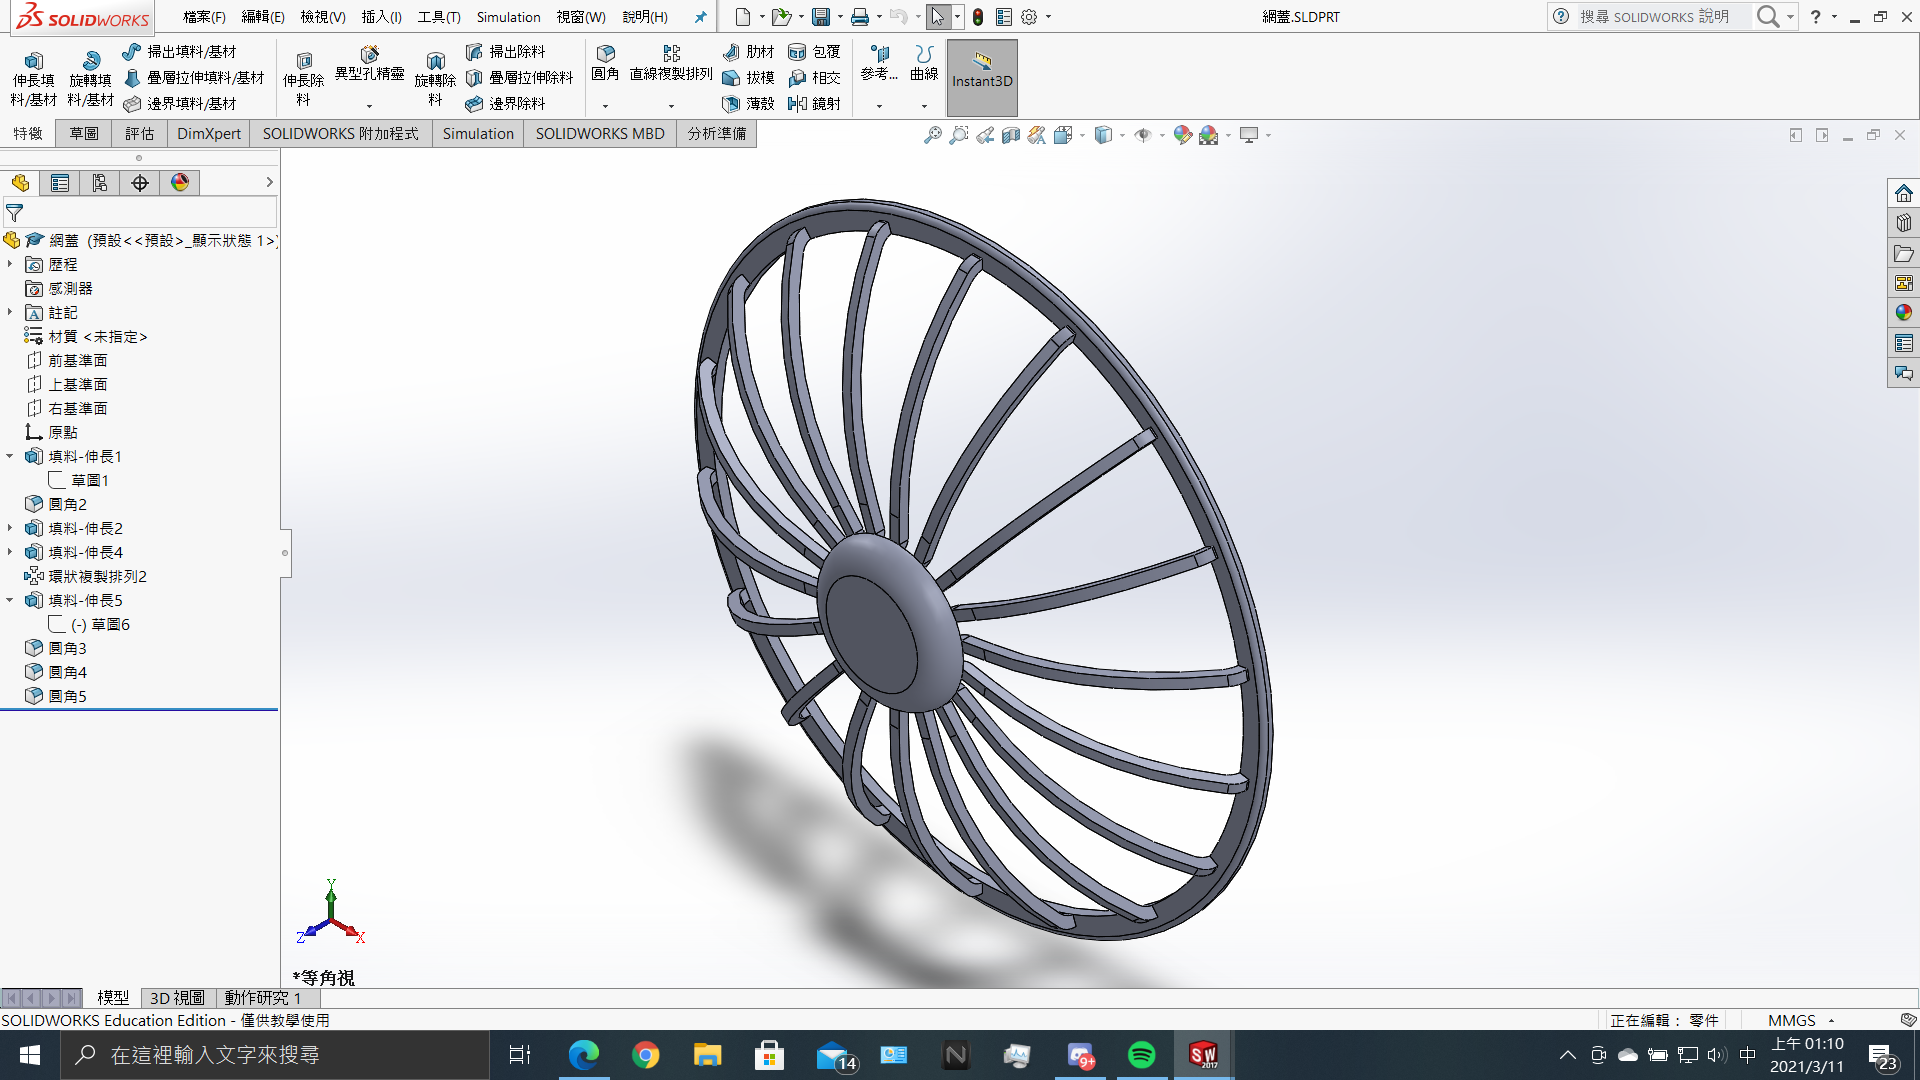Click the Zoom to Fit magnifier icon
This screenshot has height=1080, width=1920.
click(932, 135)
